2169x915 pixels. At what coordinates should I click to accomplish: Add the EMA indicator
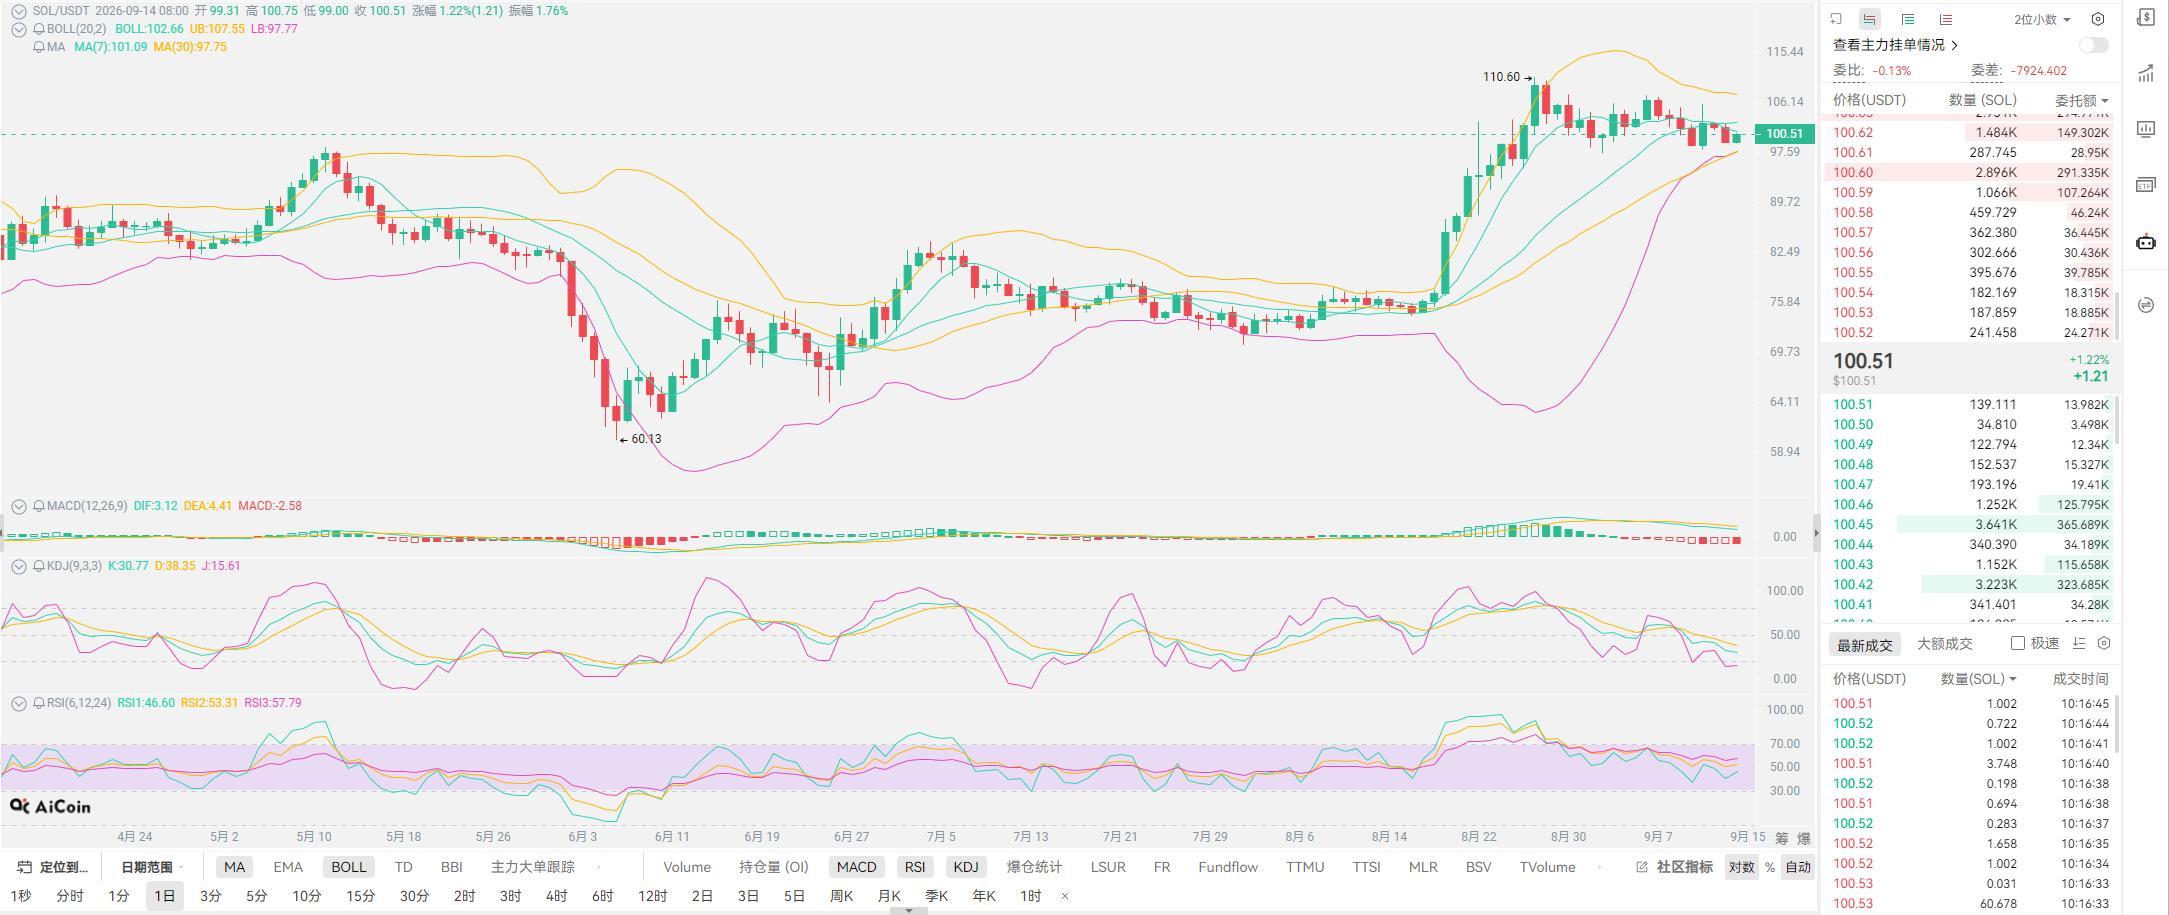(288, 867)
